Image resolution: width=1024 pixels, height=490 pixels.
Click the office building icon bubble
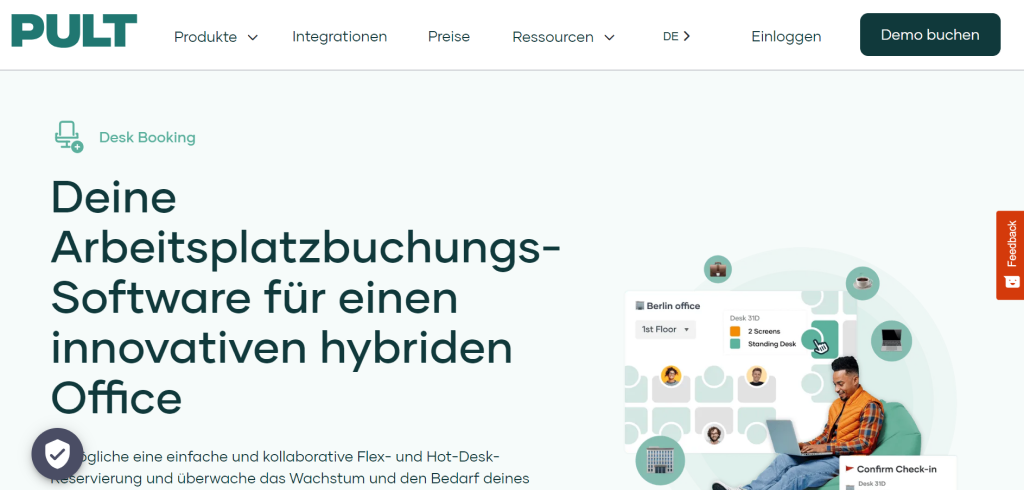tap(660, 460)
